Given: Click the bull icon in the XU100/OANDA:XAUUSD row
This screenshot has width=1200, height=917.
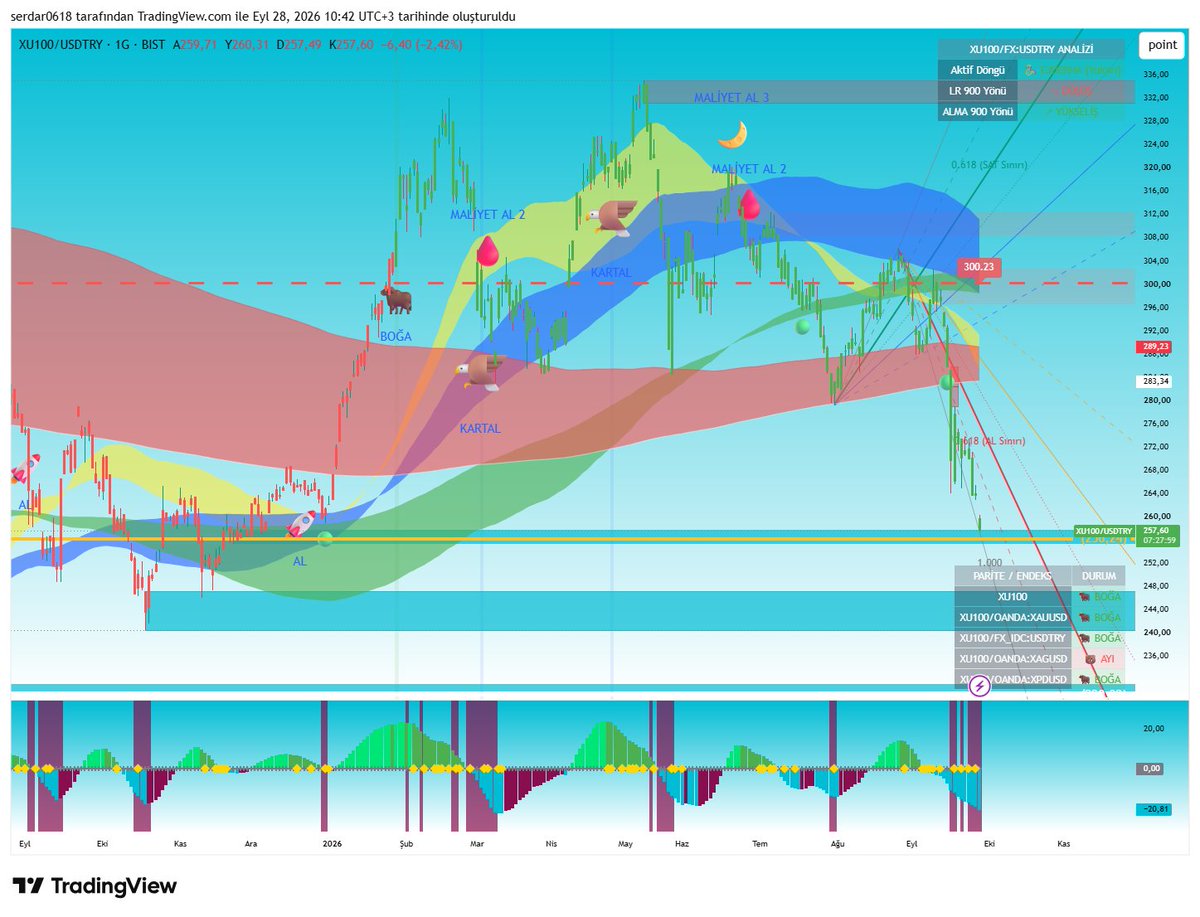Looking at the screenshot, I should pos(1085,618).
